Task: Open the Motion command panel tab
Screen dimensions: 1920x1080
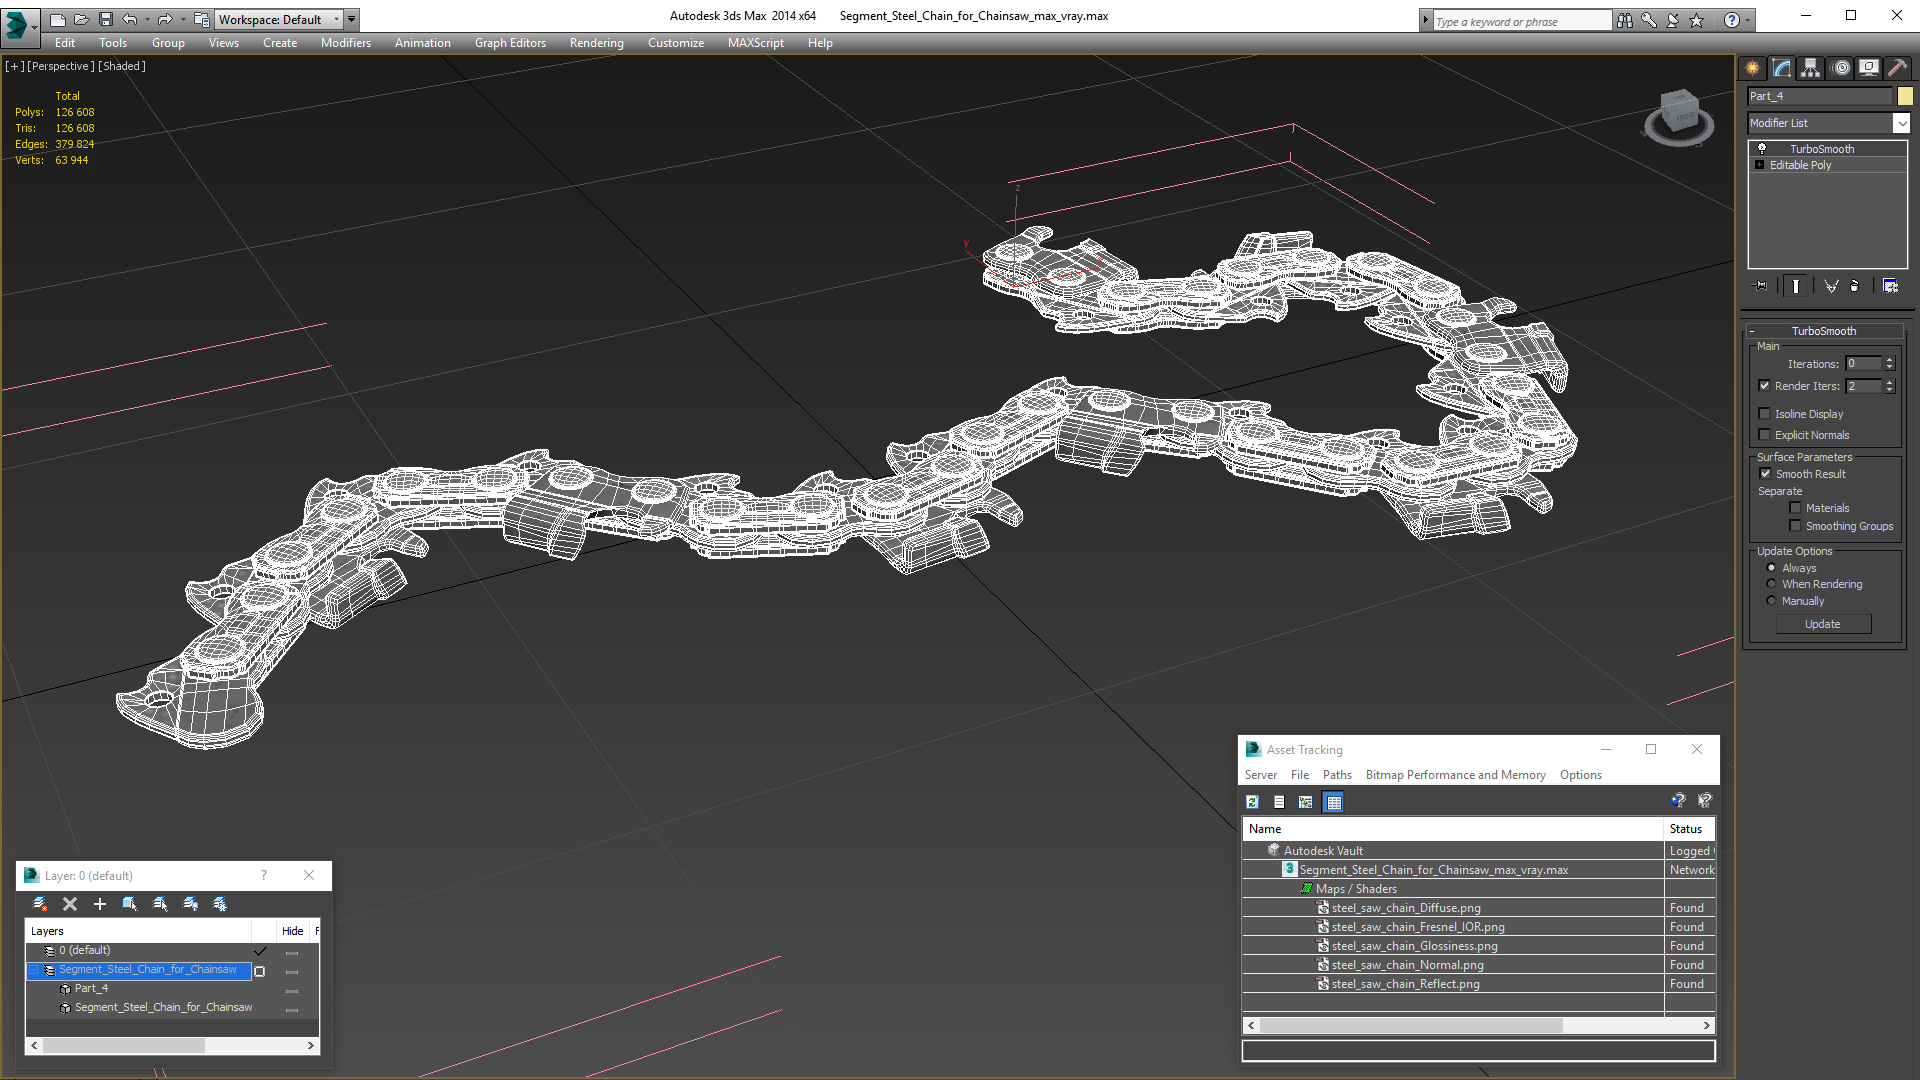Action: 1840,68
